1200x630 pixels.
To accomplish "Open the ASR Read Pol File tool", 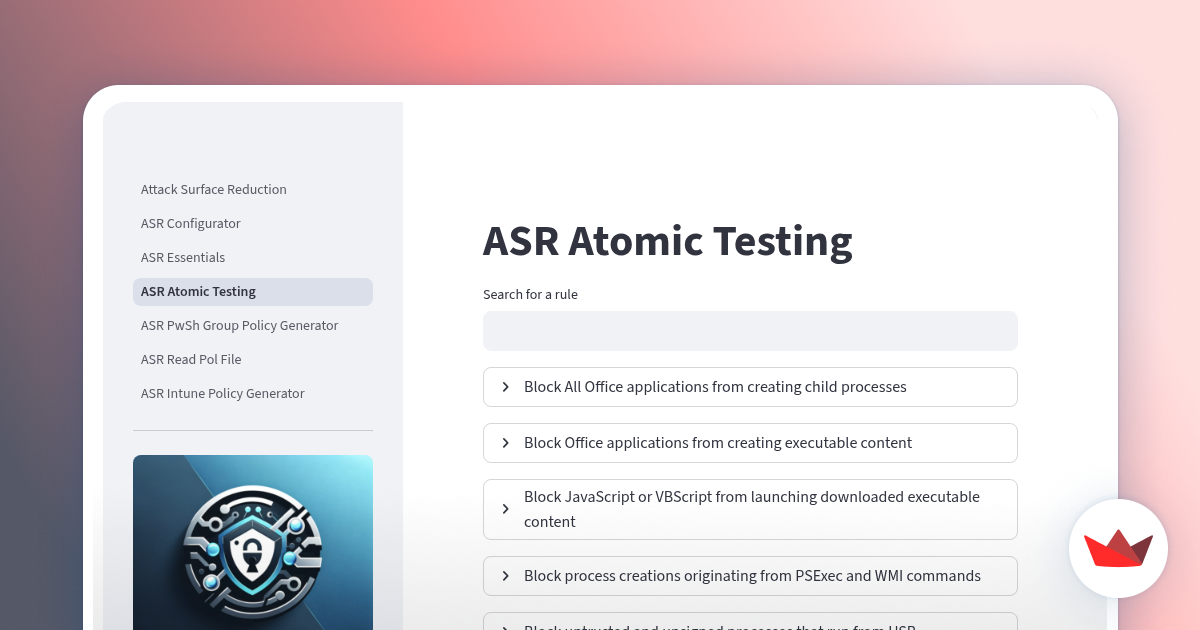I will click(191, 359).
